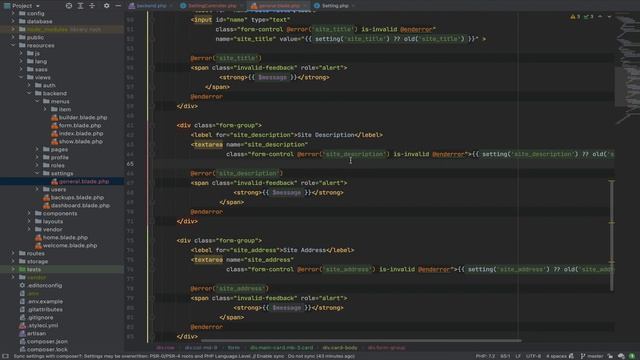
Task: Click the form breadcrumb
Action: pos(233,348)
